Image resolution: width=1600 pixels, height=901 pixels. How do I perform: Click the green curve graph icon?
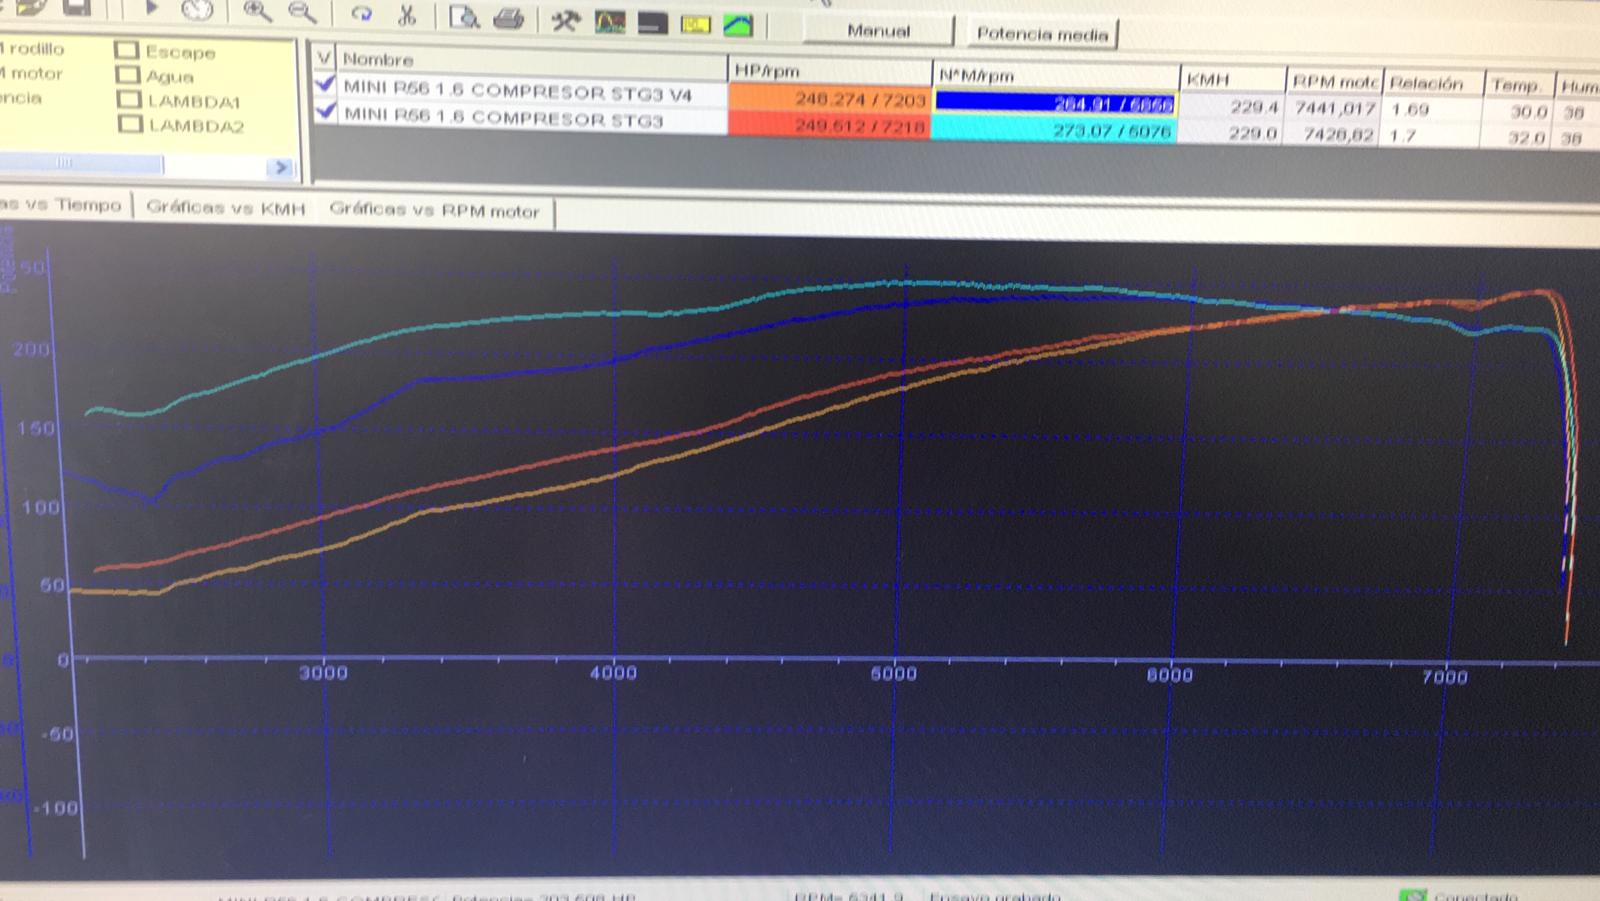pyautogui.click(x=738, y=24)
